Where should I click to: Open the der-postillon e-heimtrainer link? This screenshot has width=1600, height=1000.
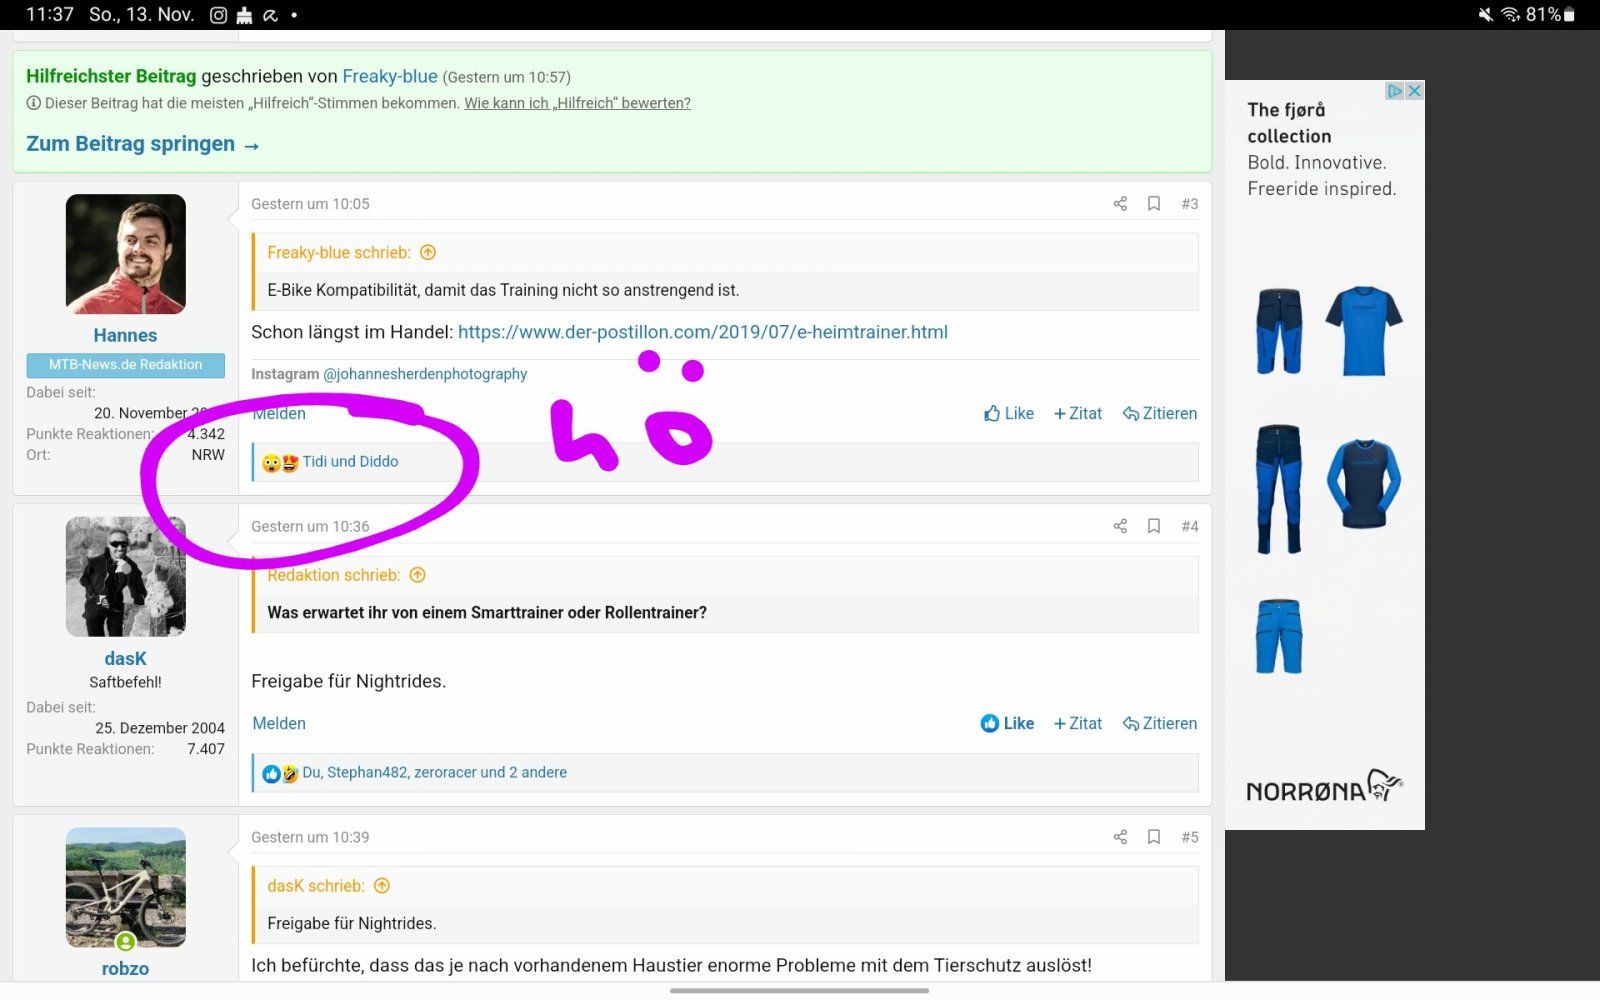tap(702, 332)
